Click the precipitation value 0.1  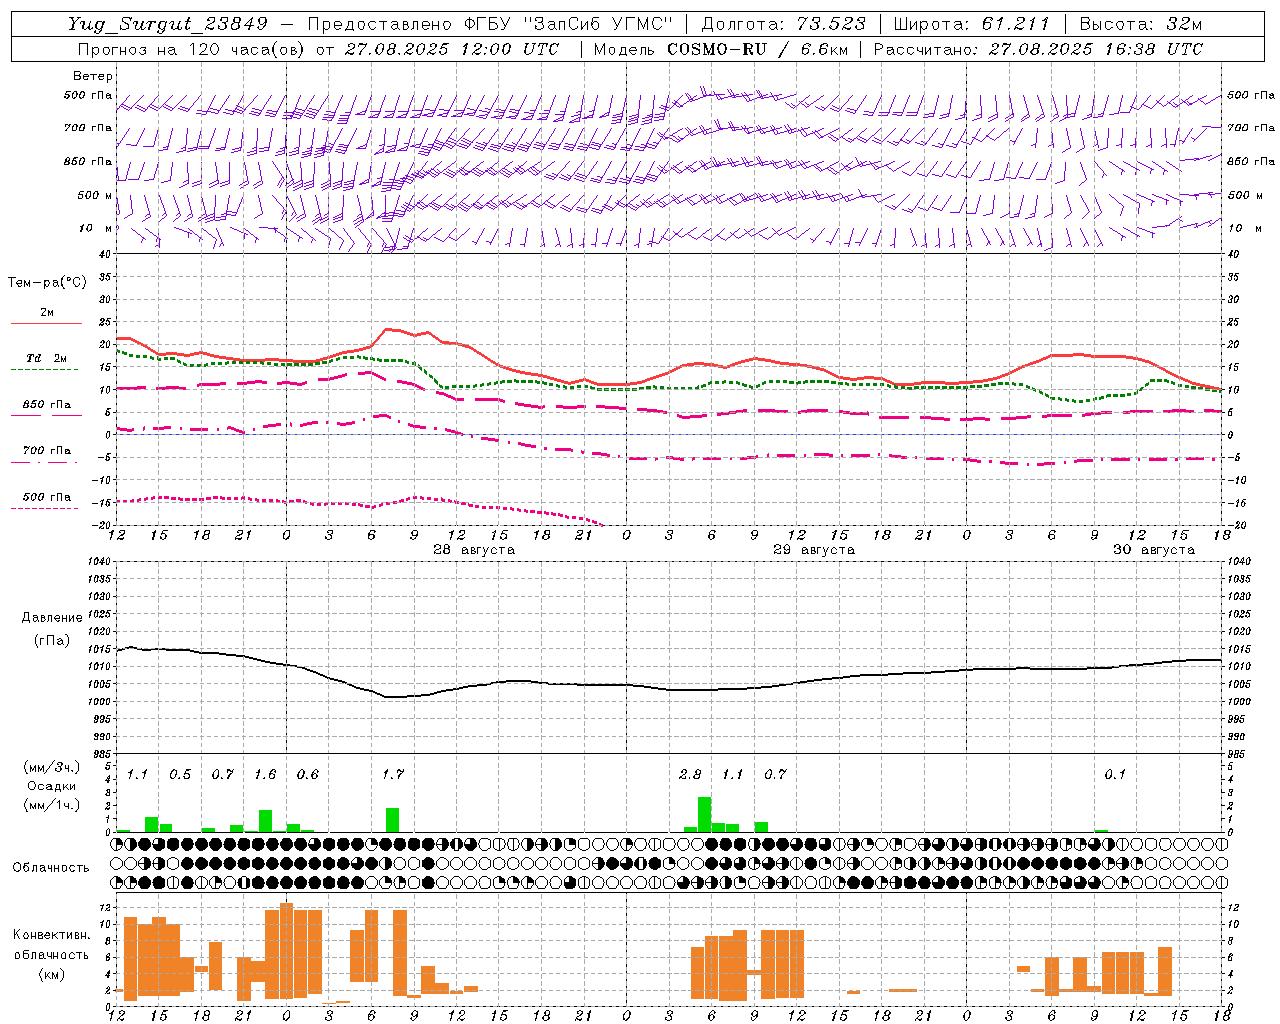click(x=1115, y=774)
